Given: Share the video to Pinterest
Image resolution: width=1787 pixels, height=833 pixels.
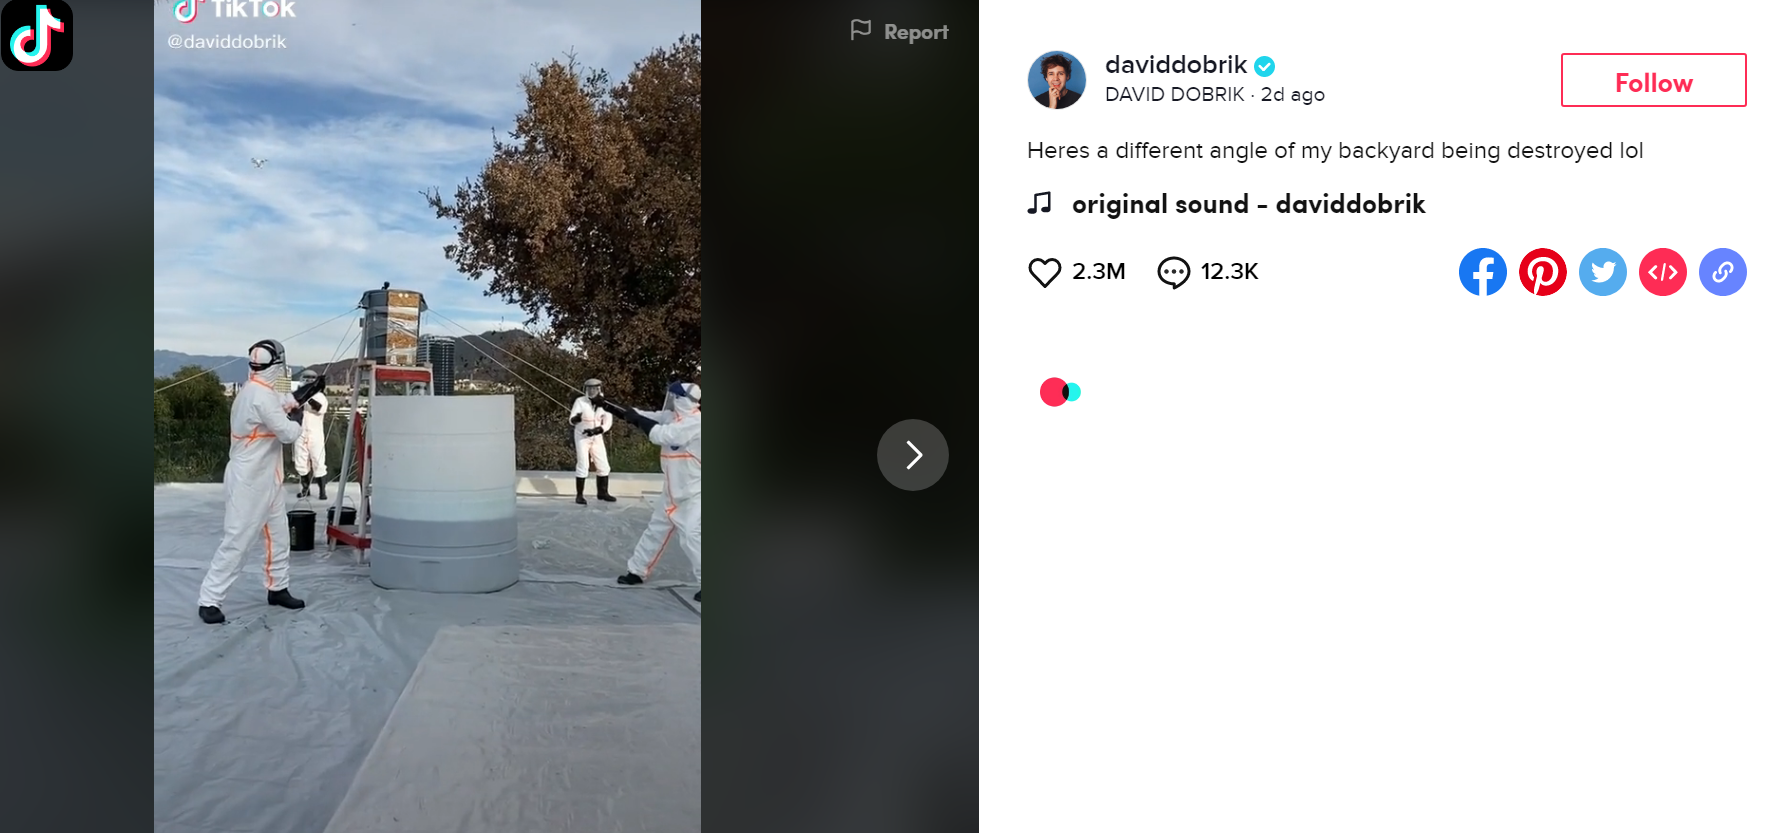Looking at the screenshot, I should pyautogui.click(x=1543, y=272).
